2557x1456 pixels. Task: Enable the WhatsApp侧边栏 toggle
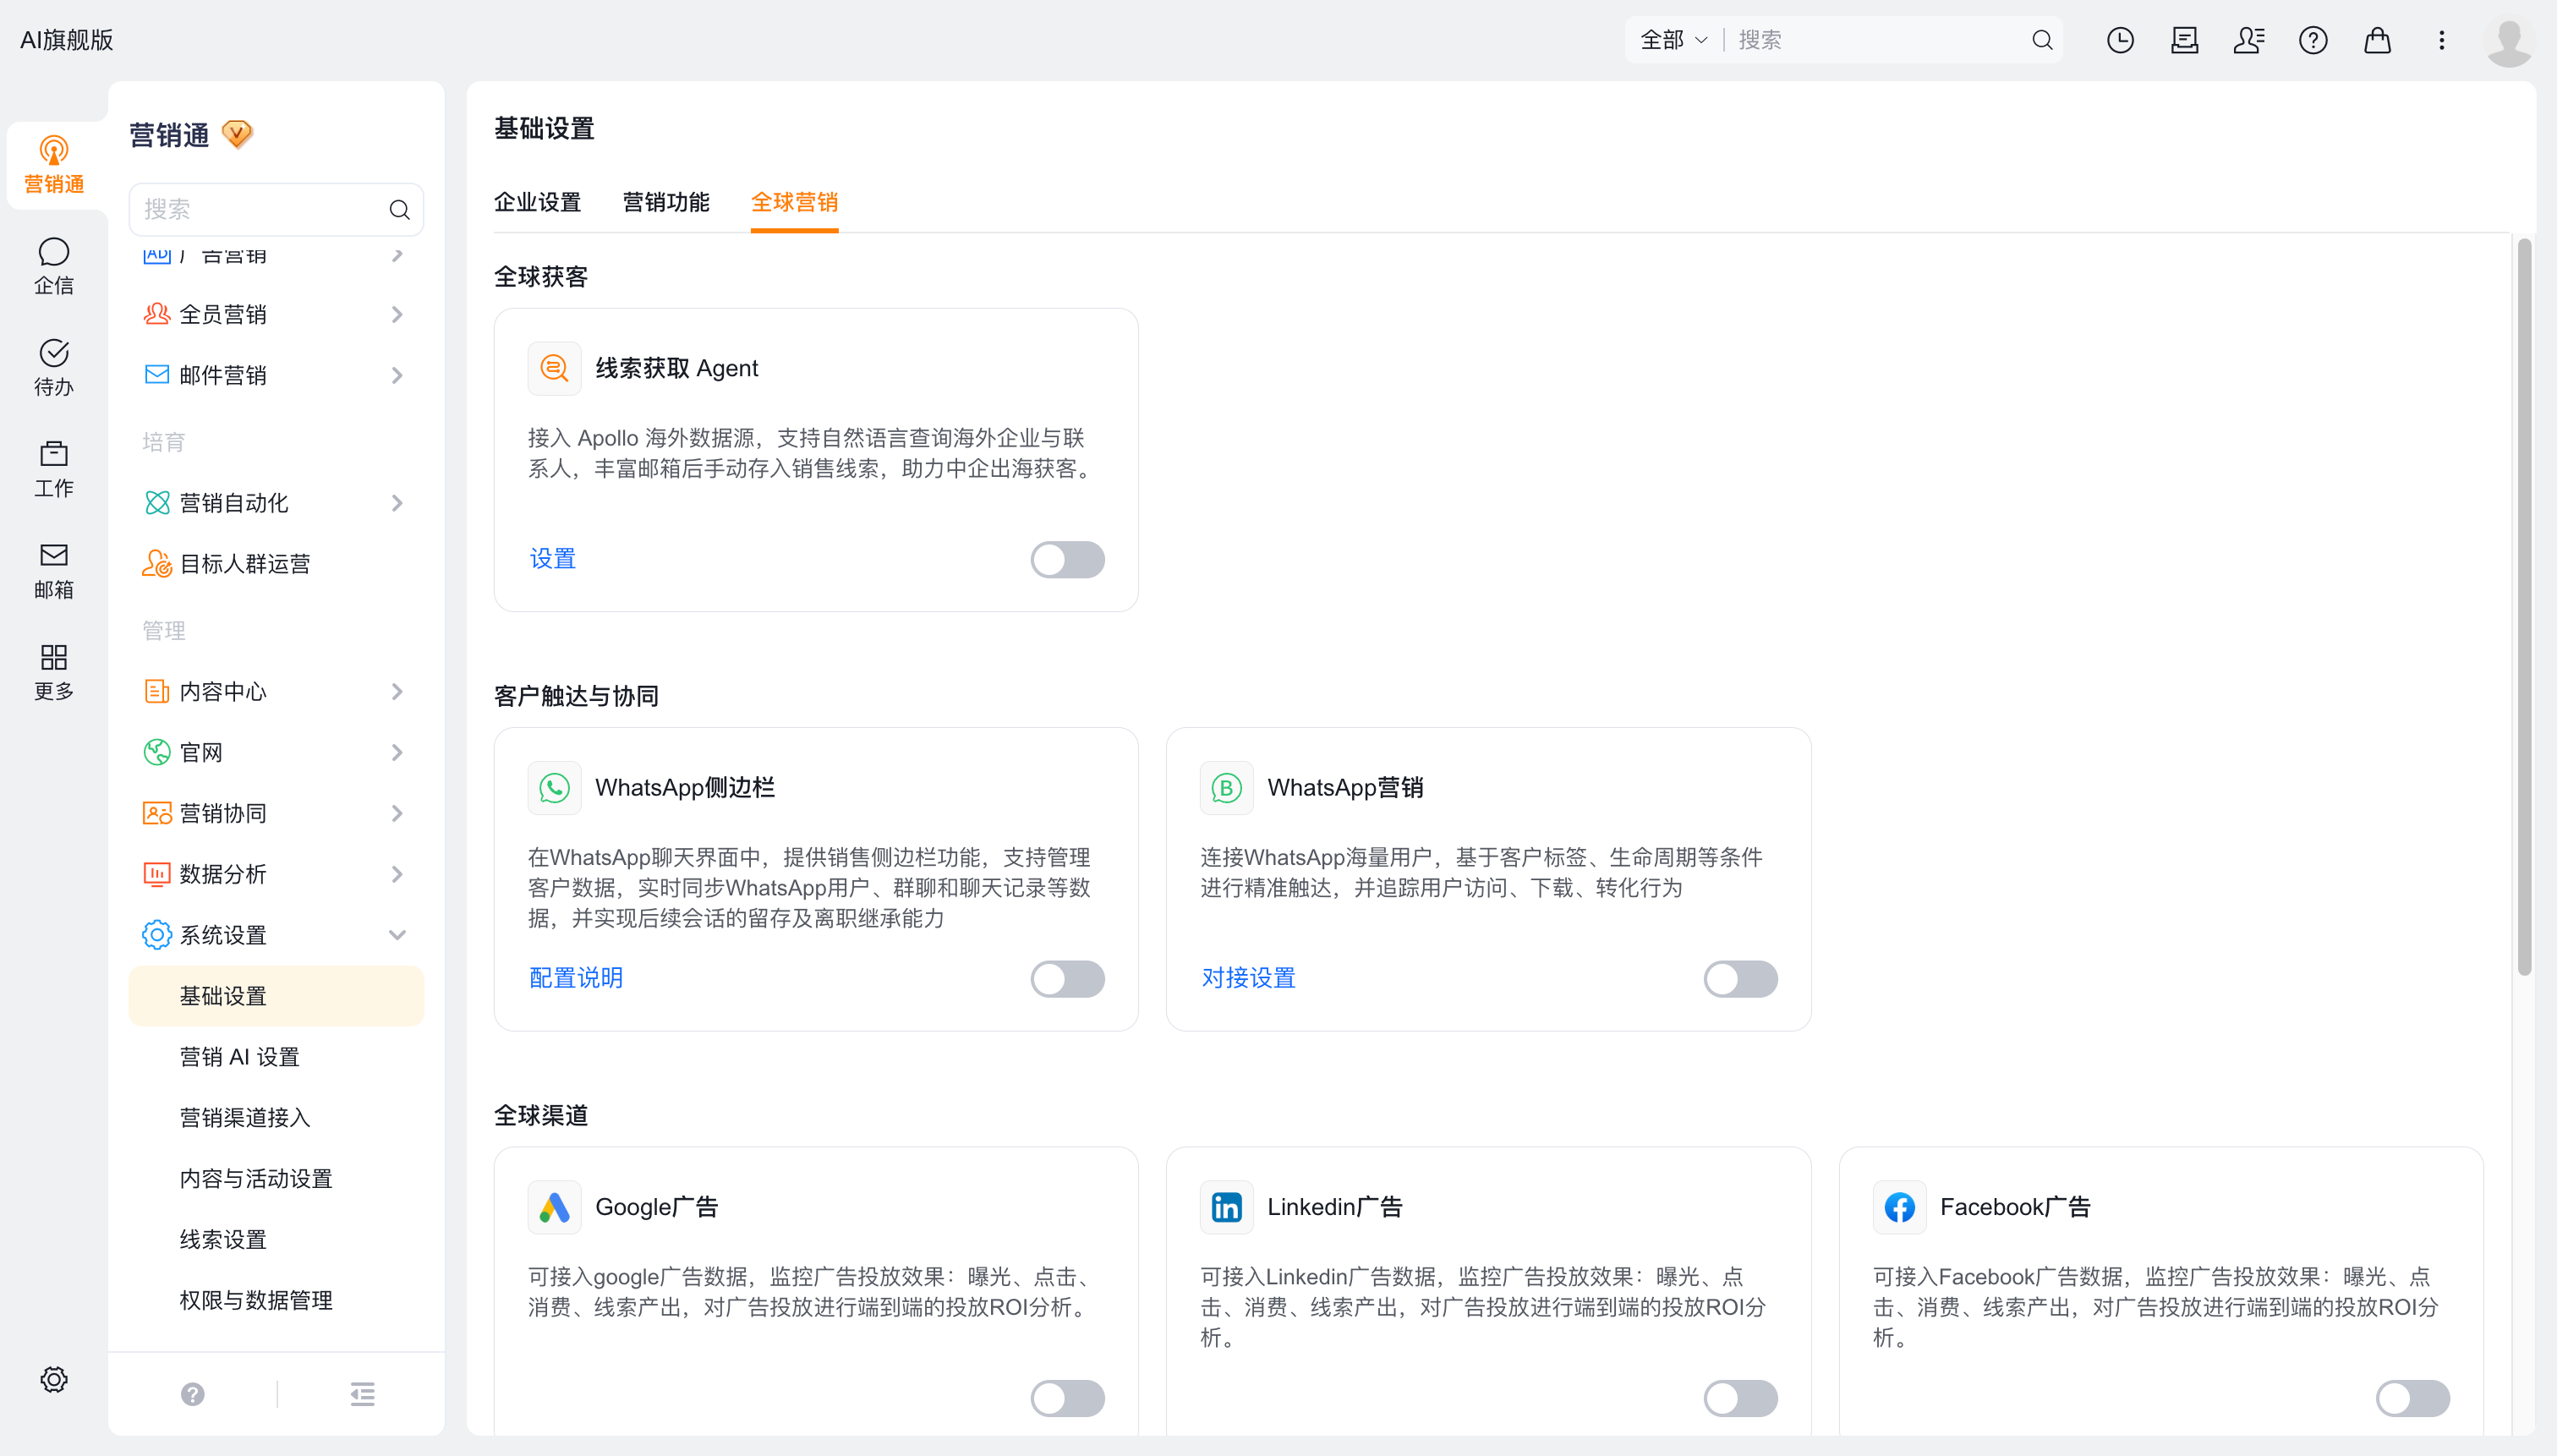1068,979
